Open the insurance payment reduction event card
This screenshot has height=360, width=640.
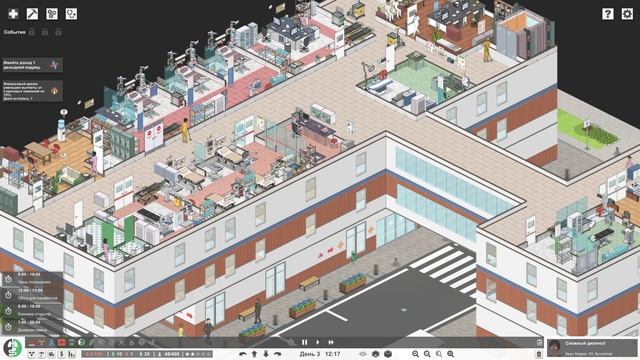[x=32, y=91]
